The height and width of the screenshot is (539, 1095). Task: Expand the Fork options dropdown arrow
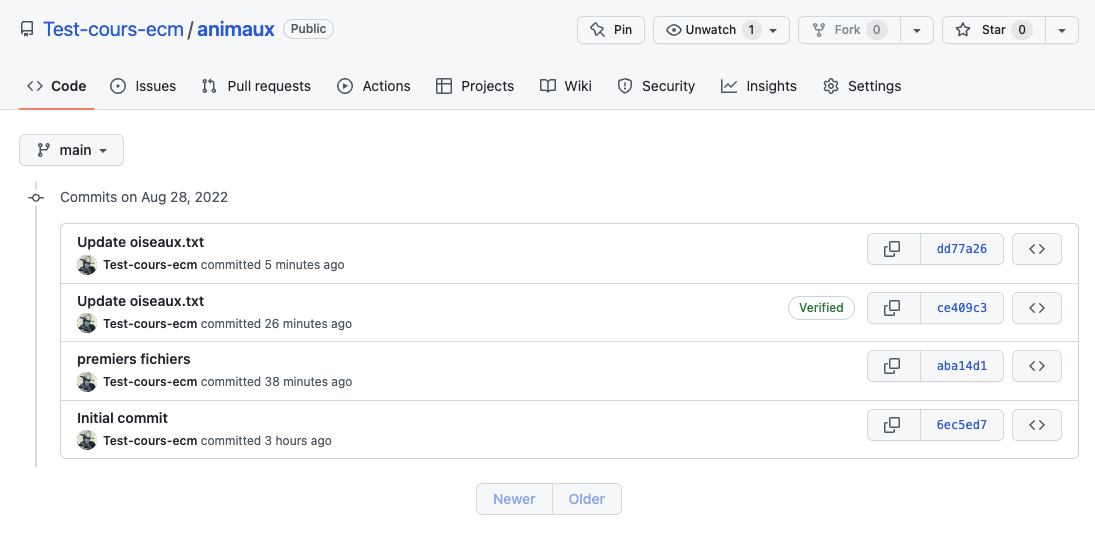click(917, 30)
